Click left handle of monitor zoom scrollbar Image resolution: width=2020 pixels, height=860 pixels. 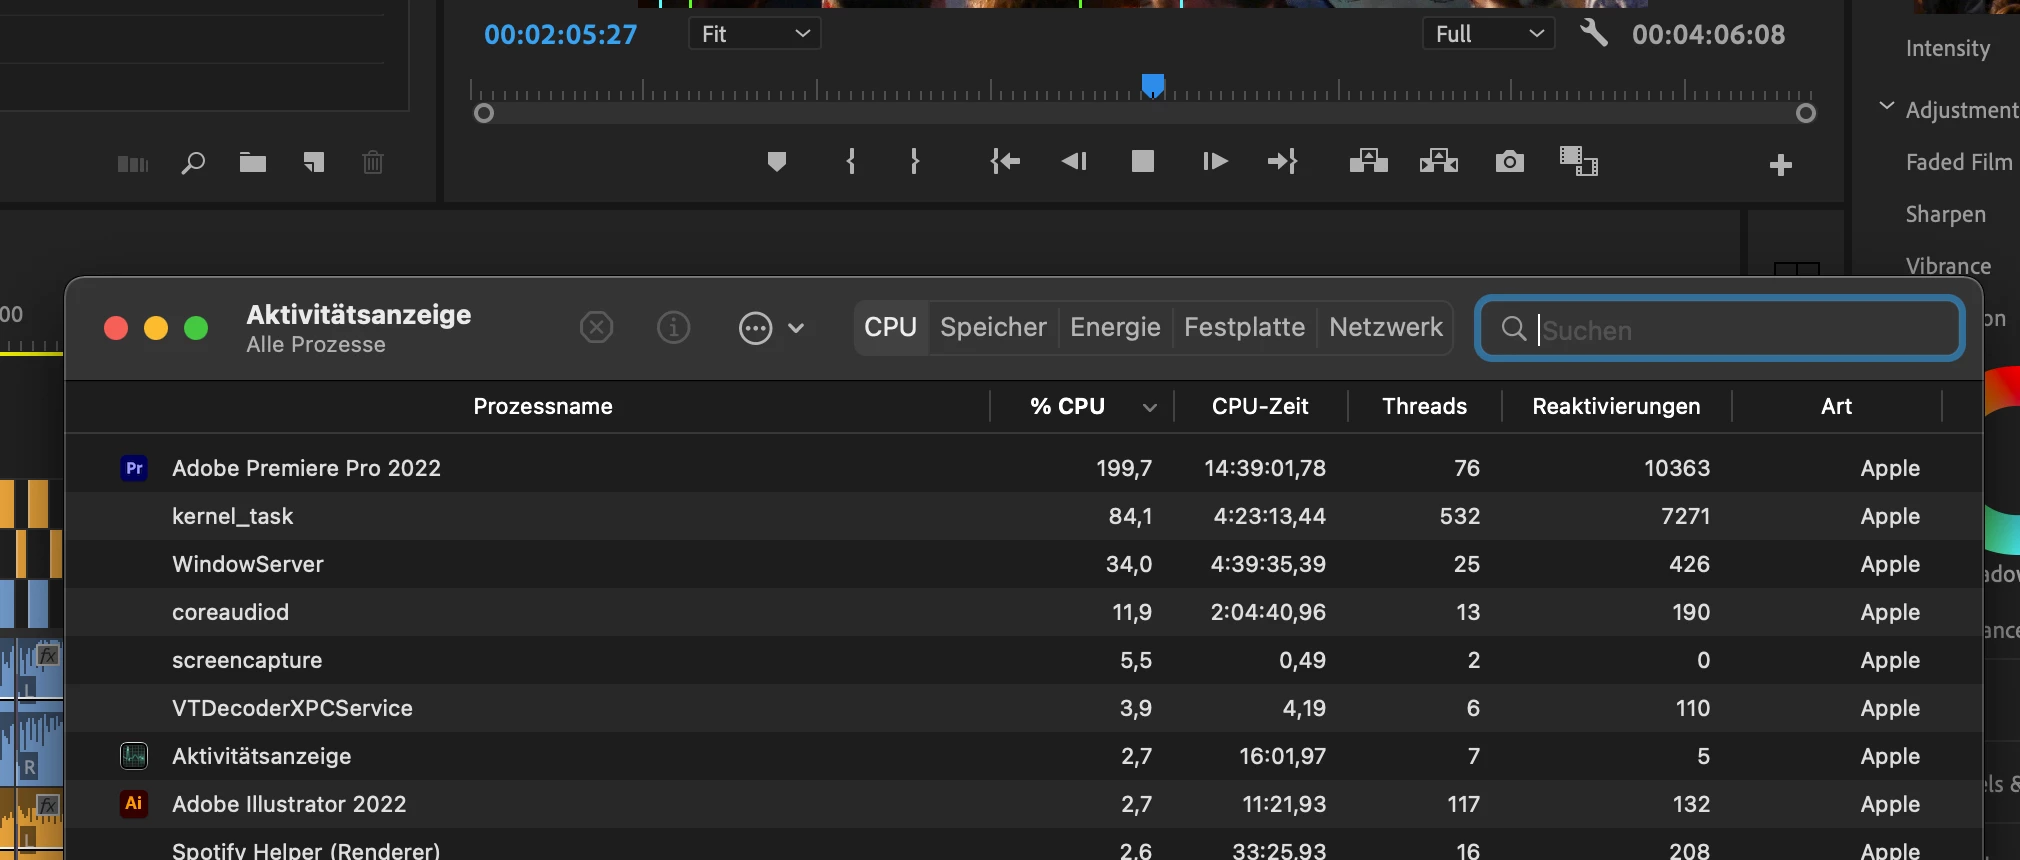click(484, 113)
